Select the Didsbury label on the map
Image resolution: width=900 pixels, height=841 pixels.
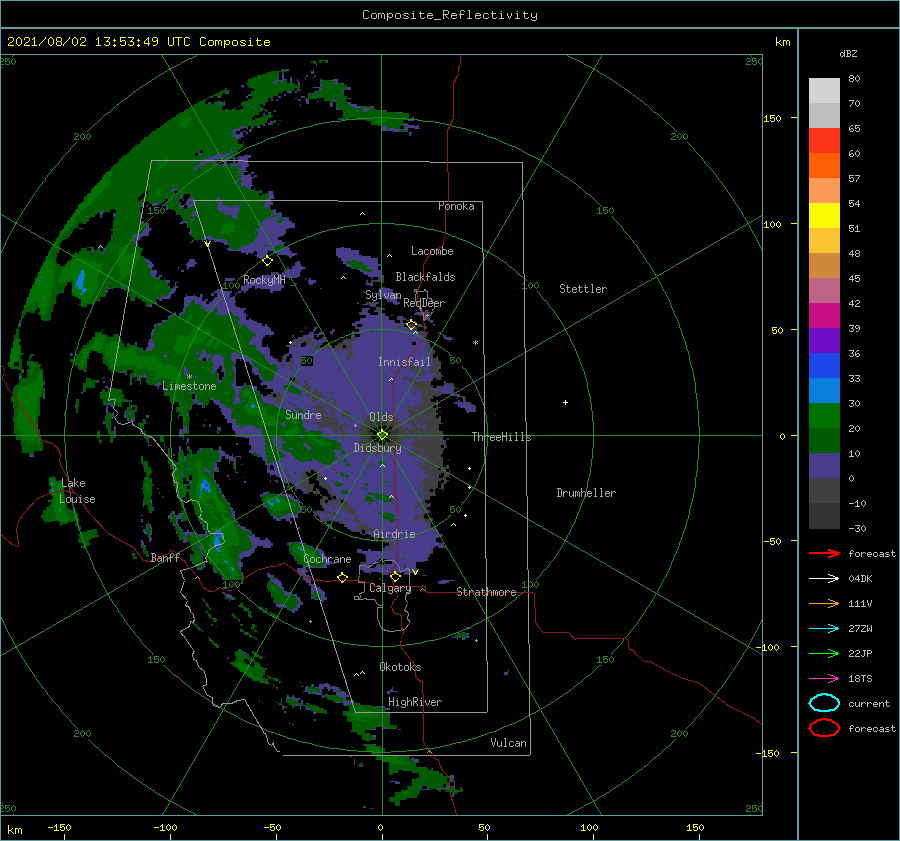tap(378, 448)
